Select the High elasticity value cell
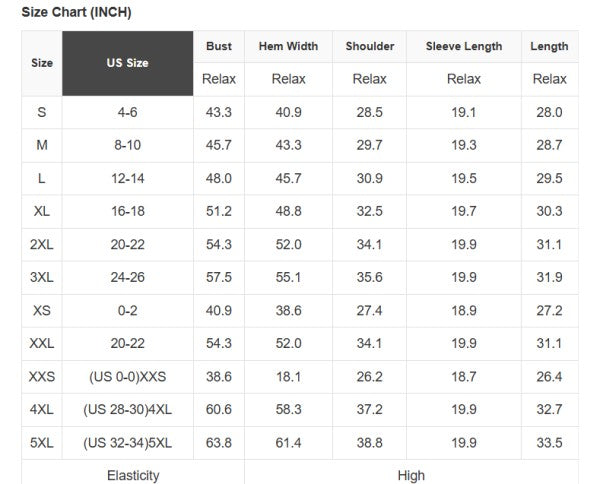 coord(410,476)
